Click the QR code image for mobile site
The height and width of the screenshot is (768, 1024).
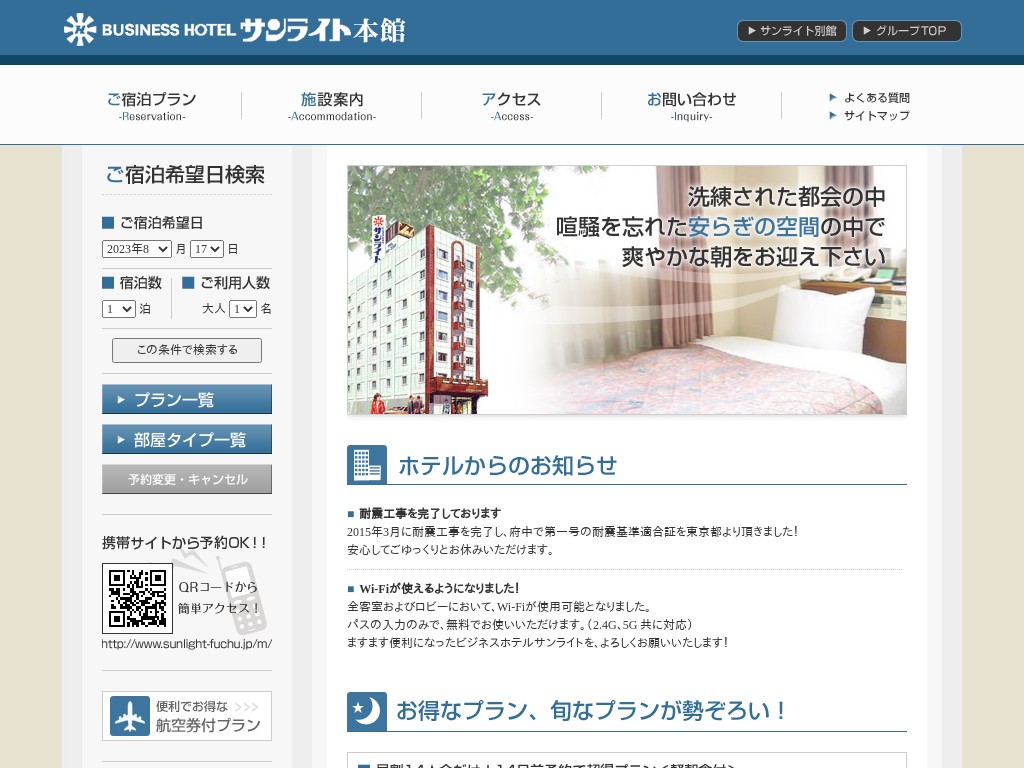pos(137,598)
